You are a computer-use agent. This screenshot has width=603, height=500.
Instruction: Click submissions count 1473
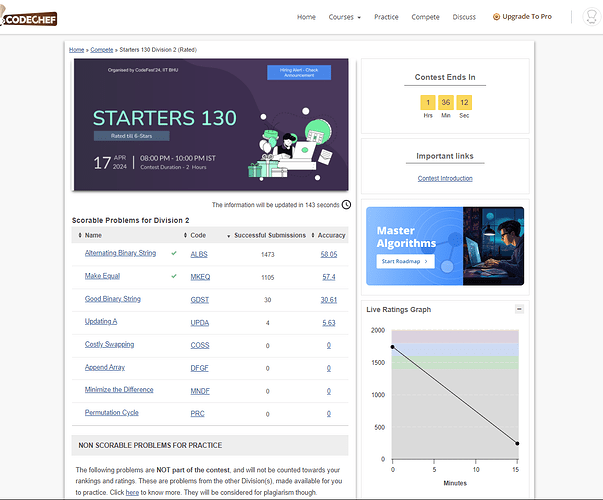click(x=268, y=255)
